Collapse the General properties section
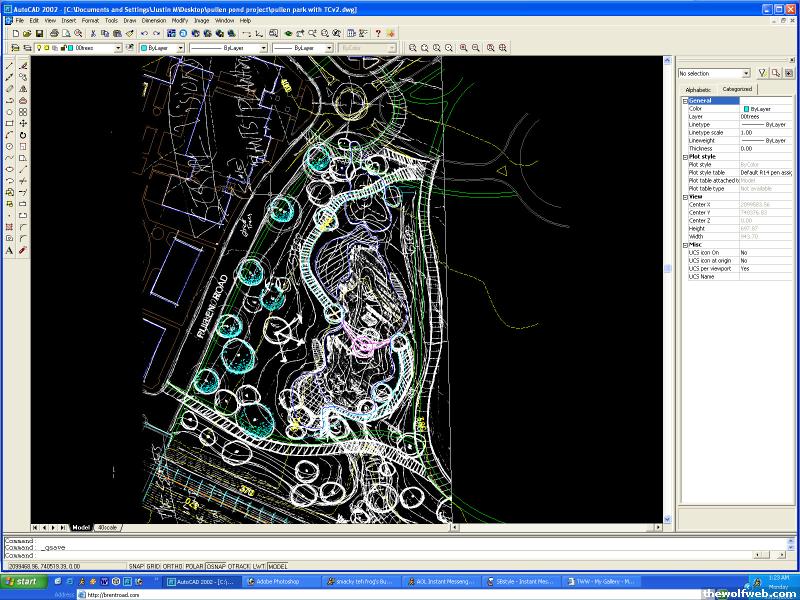 (x=685, y=100)
